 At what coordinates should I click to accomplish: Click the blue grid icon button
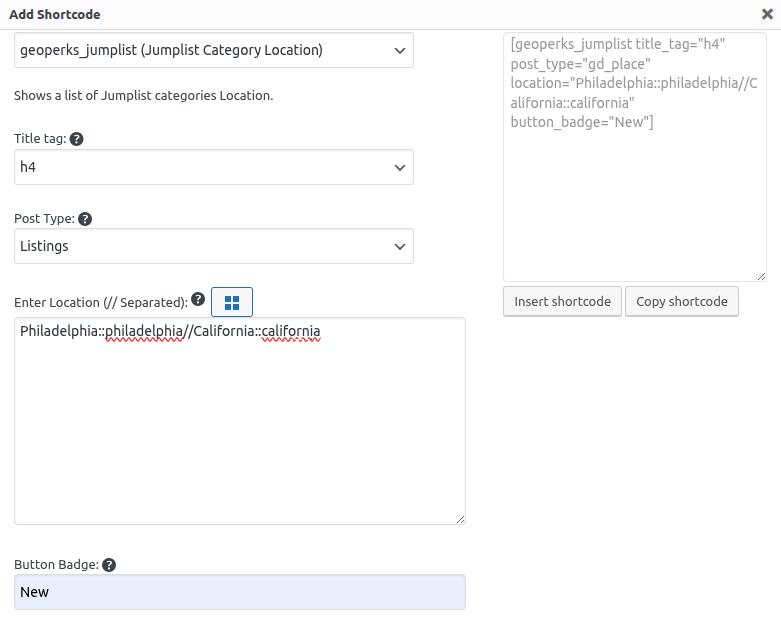(232, 302)
